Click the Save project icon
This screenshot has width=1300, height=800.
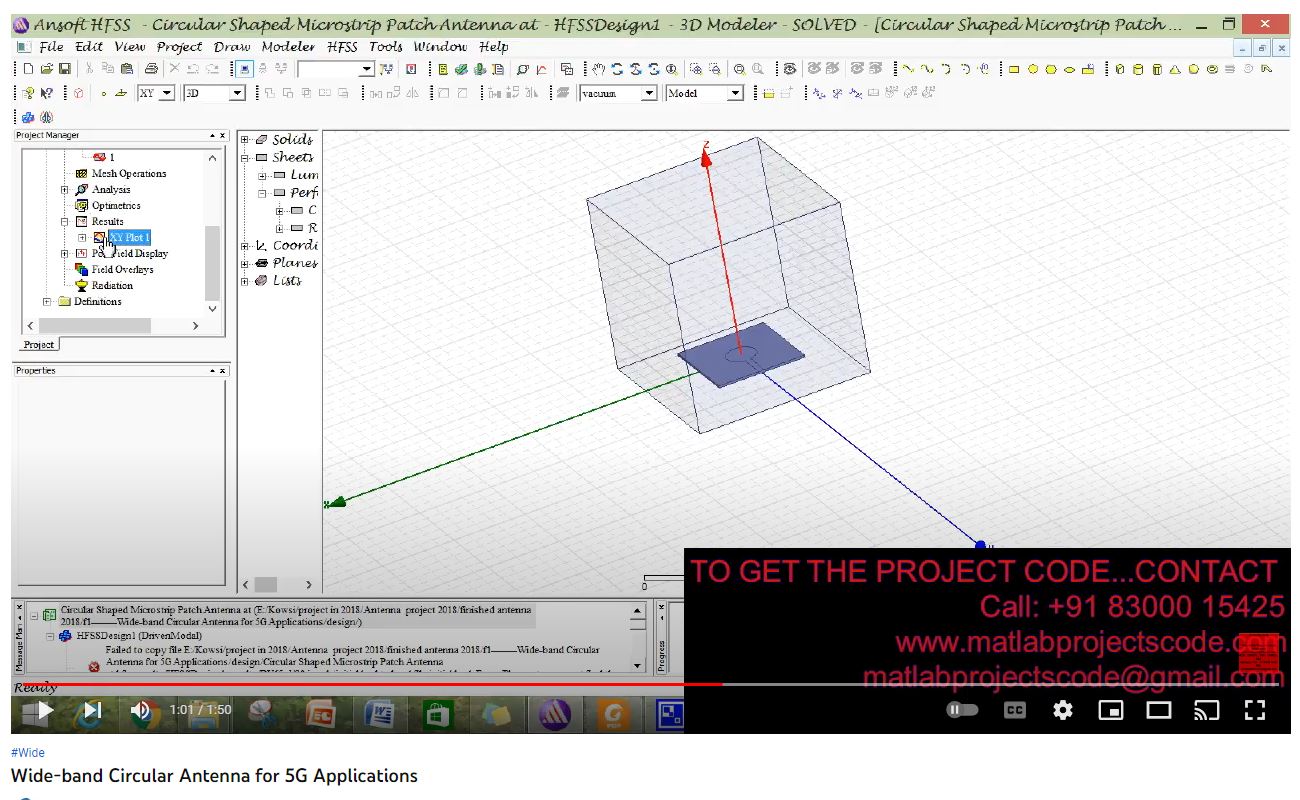point(65,69)
